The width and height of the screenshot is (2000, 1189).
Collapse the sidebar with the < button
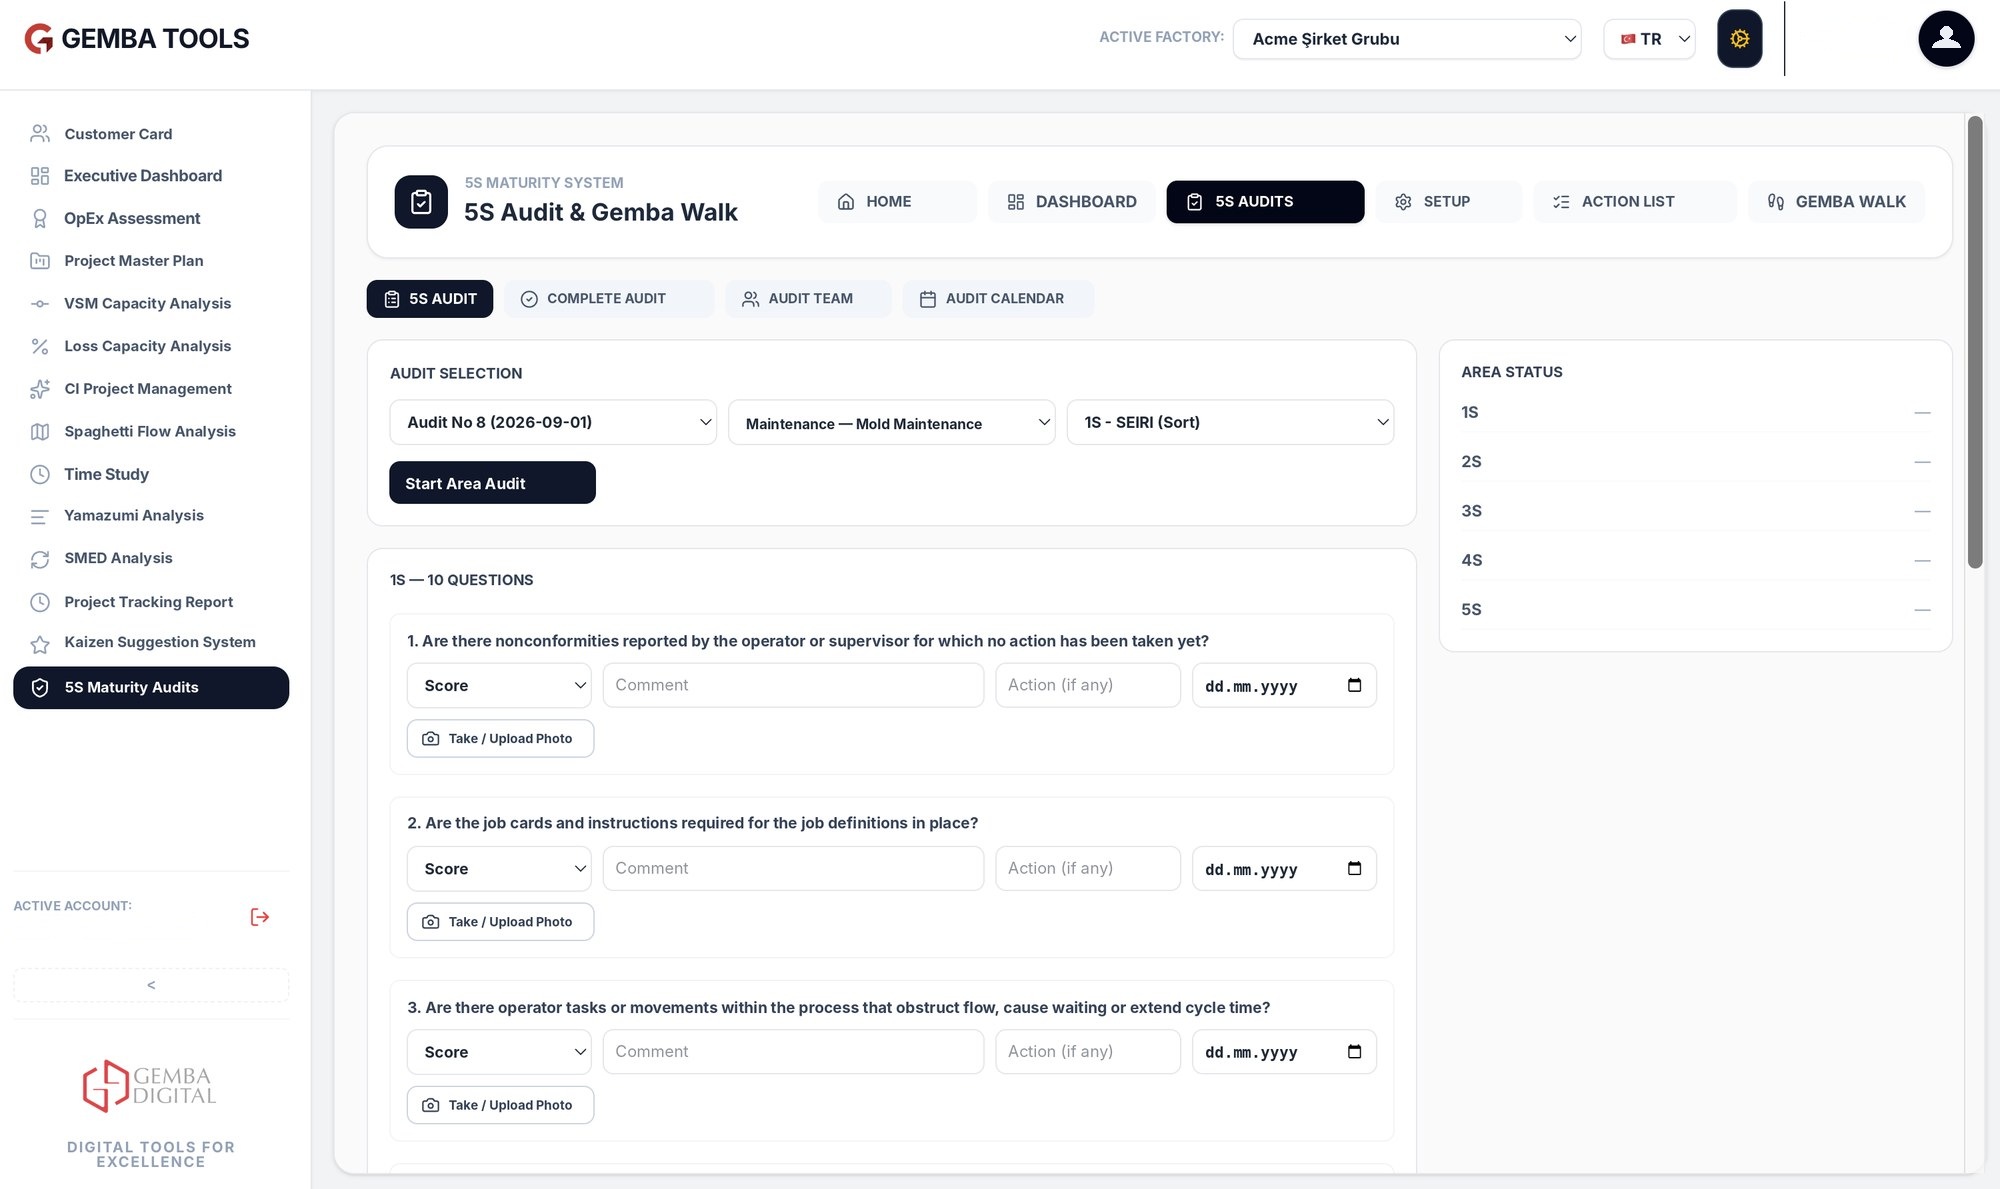pyautogui.click(x=151, y=985)
